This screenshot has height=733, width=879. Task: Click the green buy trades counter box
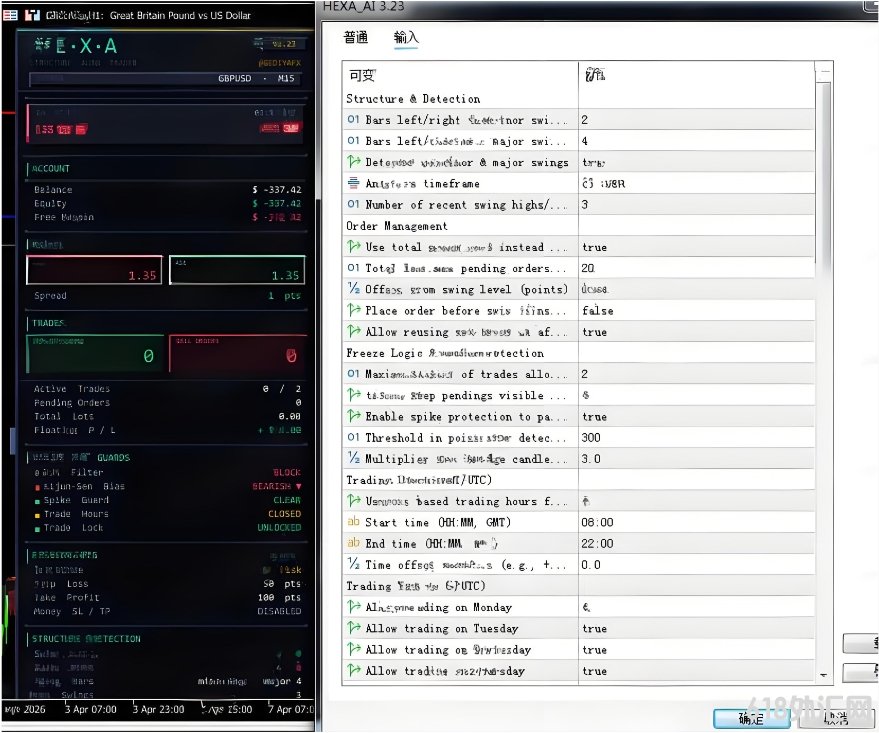[95, 354]
